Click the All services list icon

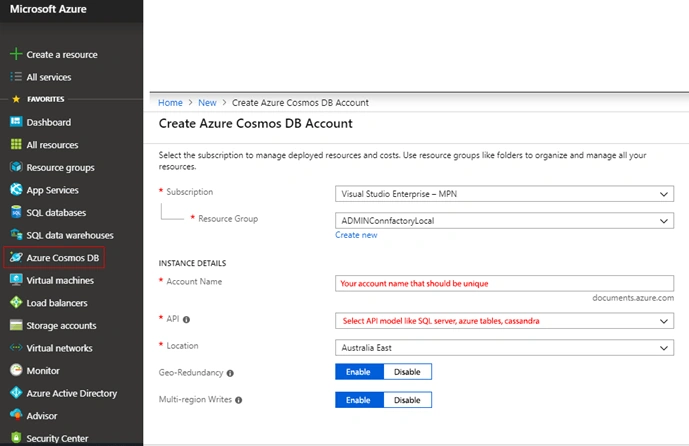16,77
